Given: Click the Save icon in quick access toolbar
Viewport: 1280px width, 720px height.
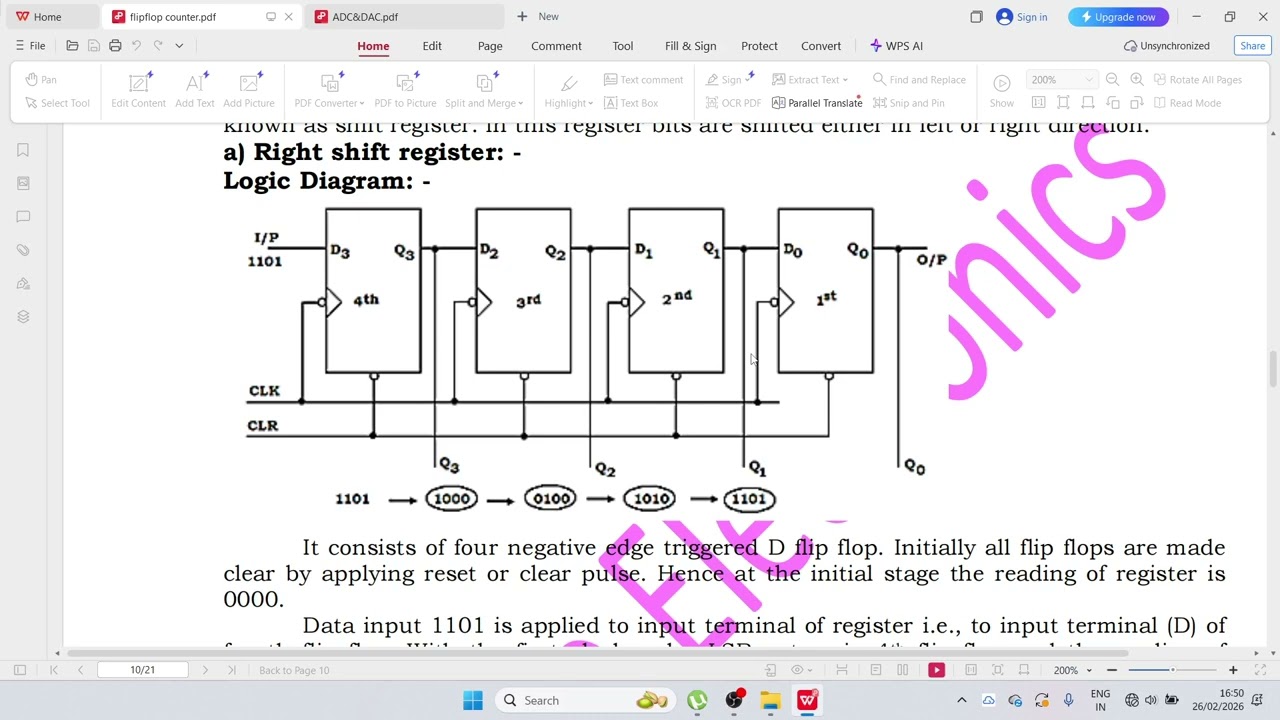Looking at the screenshot, I should [94, 45].
